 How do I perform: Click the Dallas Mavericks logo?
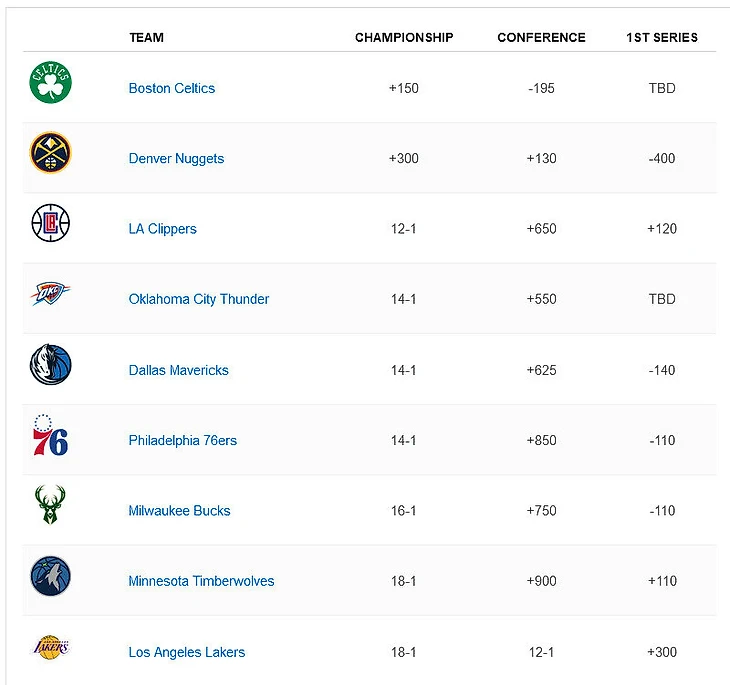tap(50, 365)
